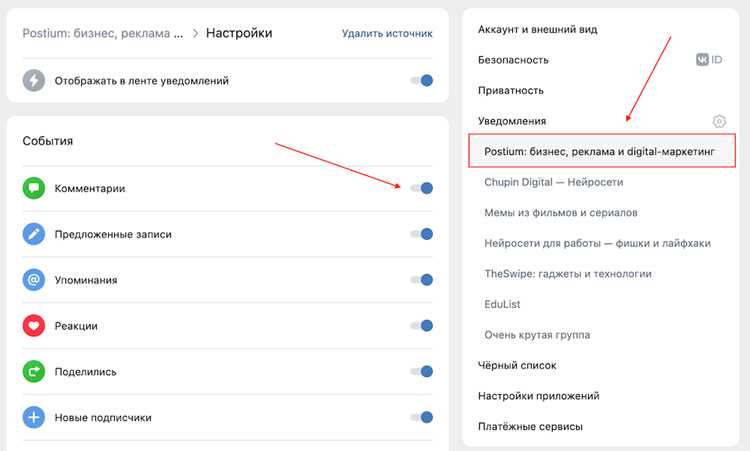Viewport: 750px width, 451px height.
Task: Open the gear icon beside Уведомления
Action: tap(719, 121)
